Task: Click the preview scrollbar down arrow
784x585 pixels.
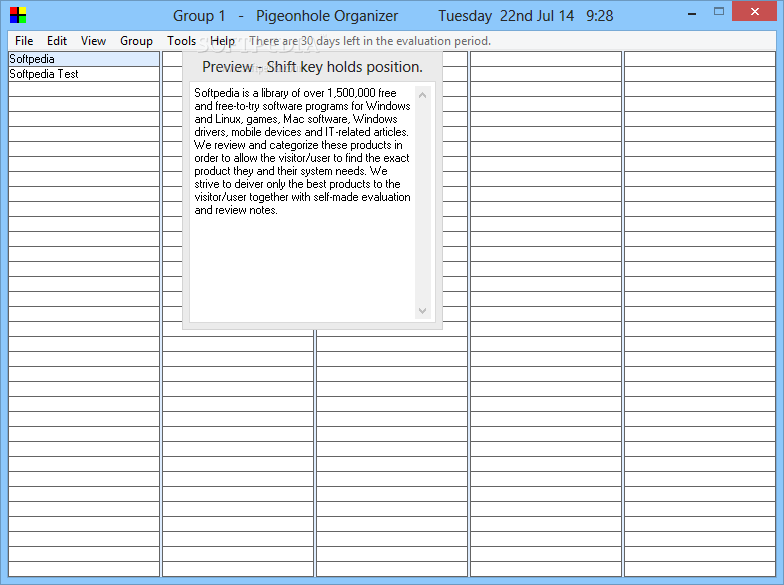Action: click(x=422, y=311)
